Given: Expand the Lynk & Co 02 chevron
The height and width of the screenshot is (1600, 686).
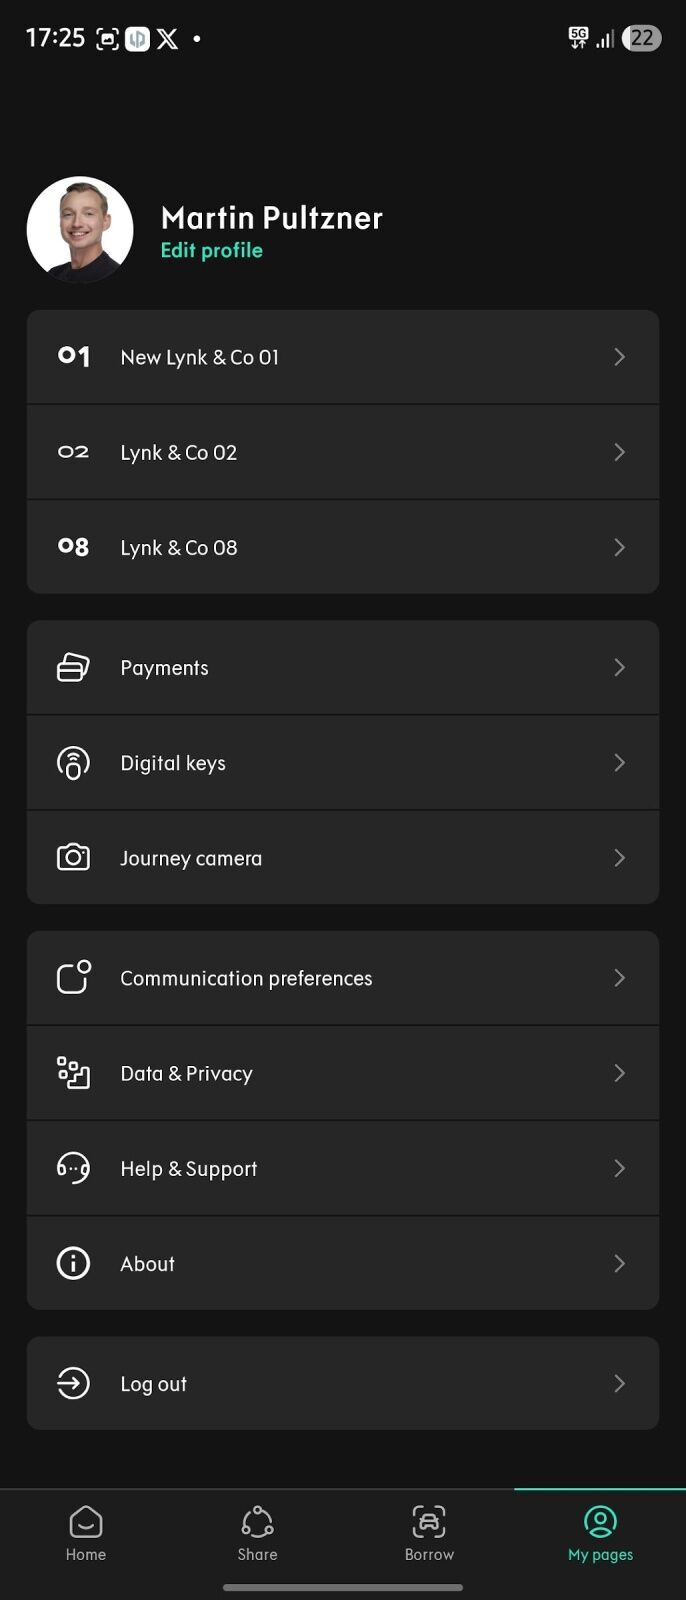Looking at the screenshot, I should pos(619,452).
